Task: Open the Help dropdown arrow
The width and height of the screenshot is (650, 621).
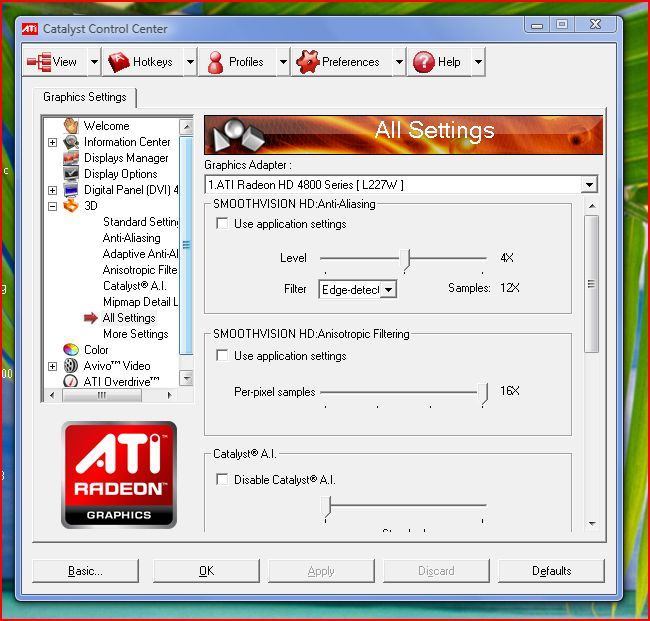Action: click(x=478, y=62)
